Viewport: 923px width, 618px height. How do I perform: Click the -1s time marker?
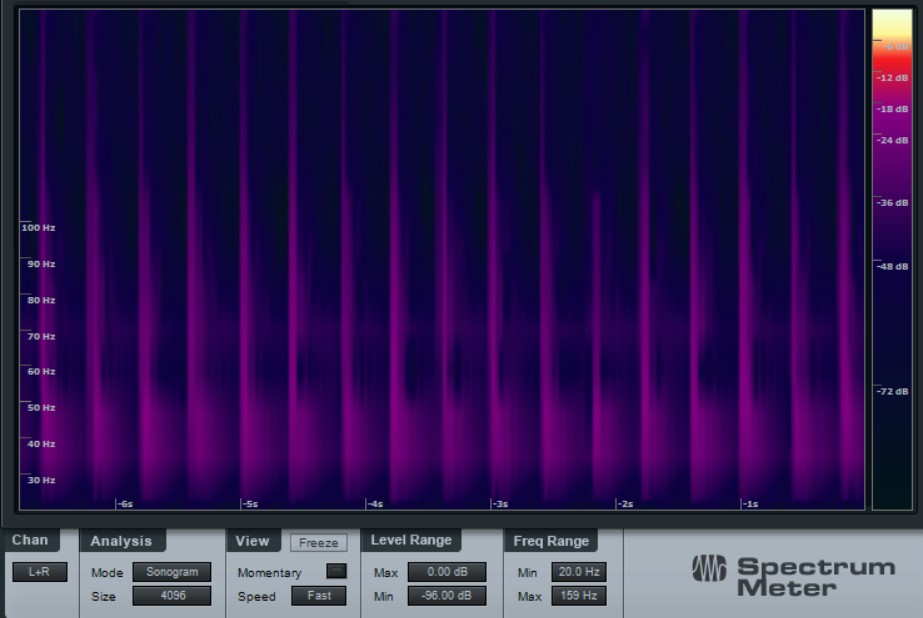[750, 504]
